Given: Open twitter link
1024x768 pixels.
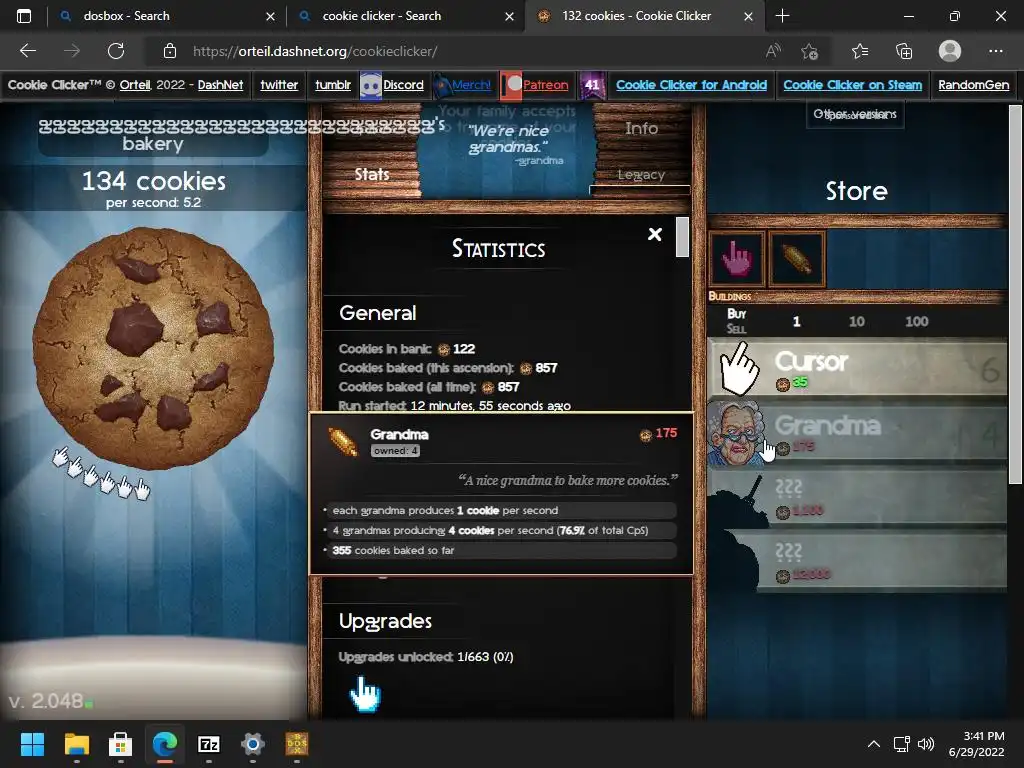Looking at the screenshot, I should click(x=279, y=85).
